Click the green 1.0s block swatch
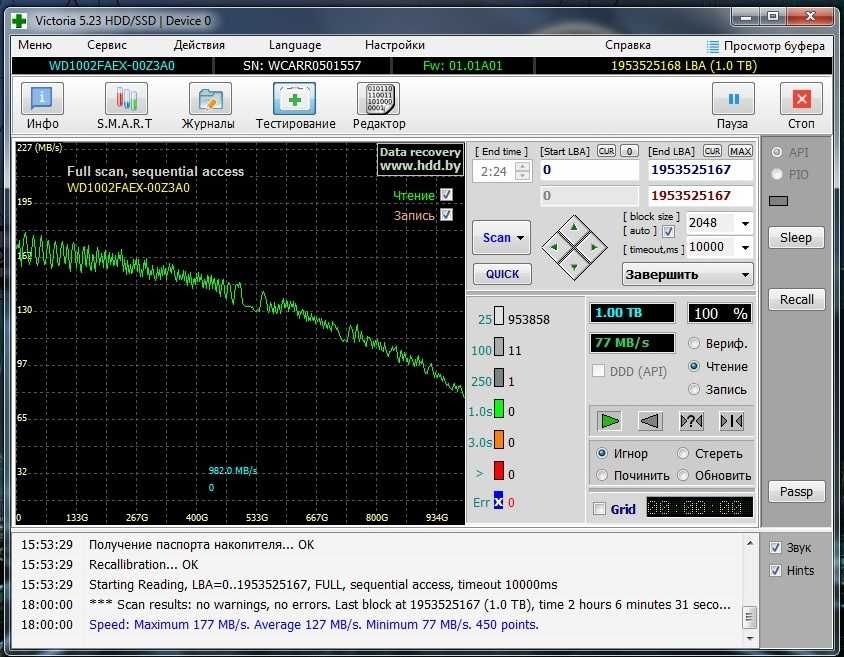This screenshot has height=657, width=844. pyautogui.click(x=498, y=411)
